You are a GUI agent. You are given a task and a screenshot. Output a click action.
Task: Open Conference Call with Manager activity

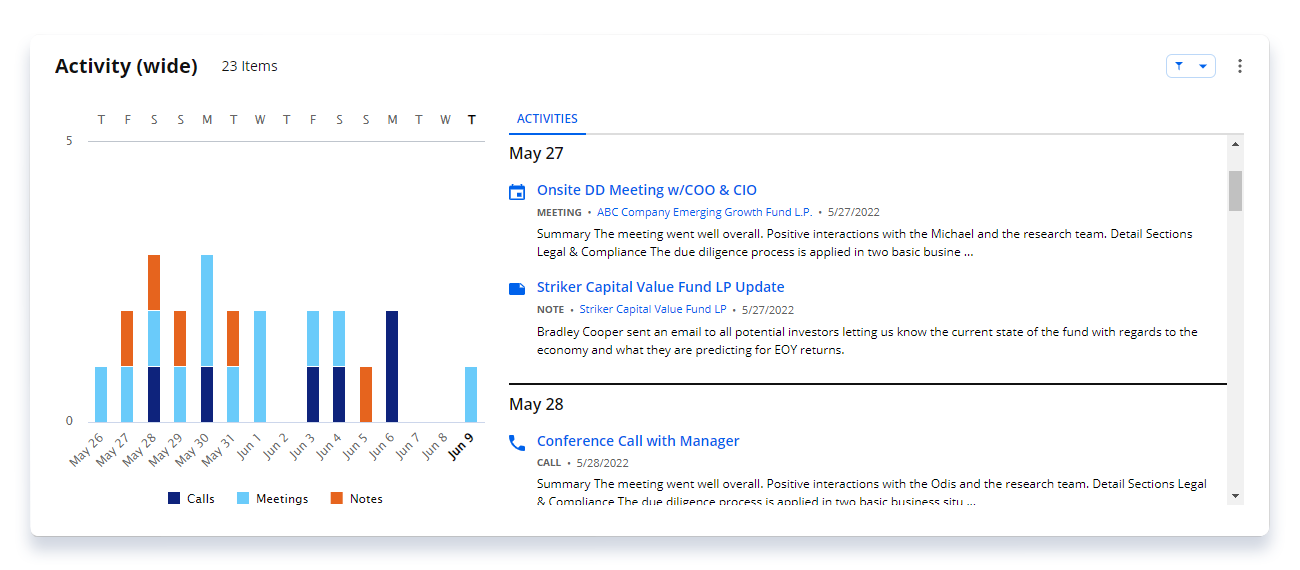638,441
